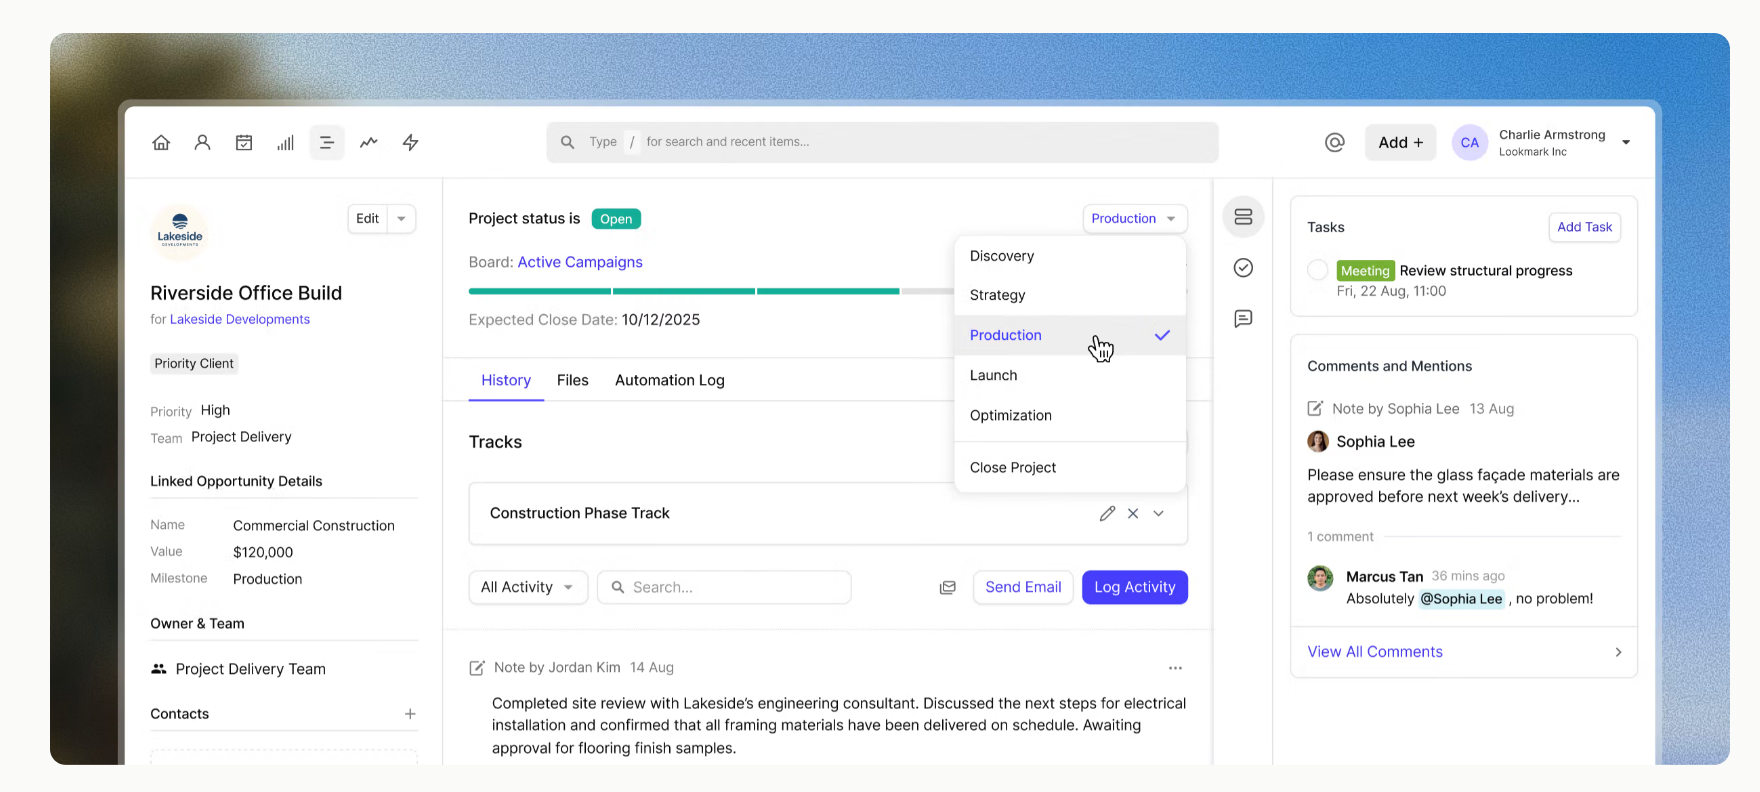Click Marcus Tan's avatar photo
Viewport: 1760px width, 792px height.
(1320, 578)
